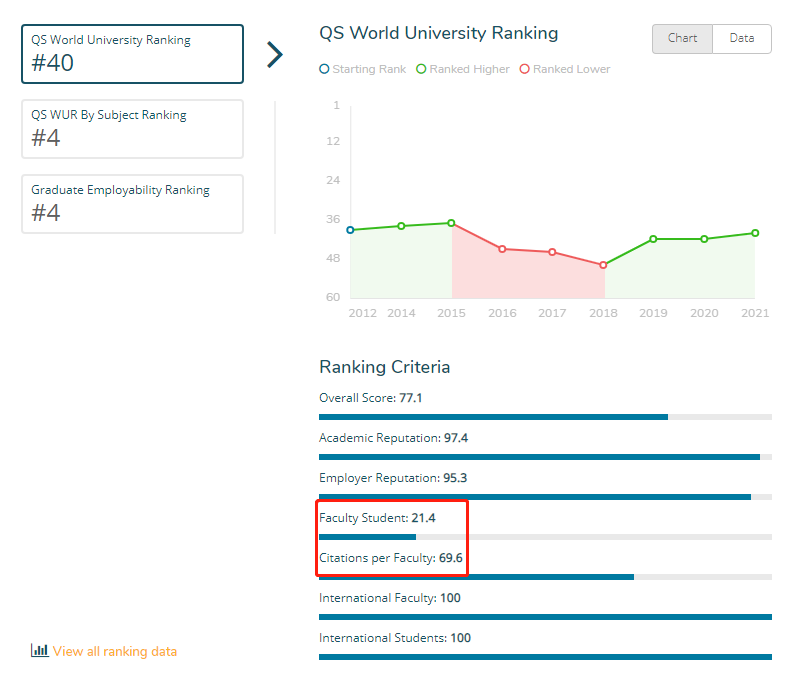Click the 2021 x-axis year label
The height and width of the screenshot is (695, 801).
pyautogui.click(x=755, y=313)
